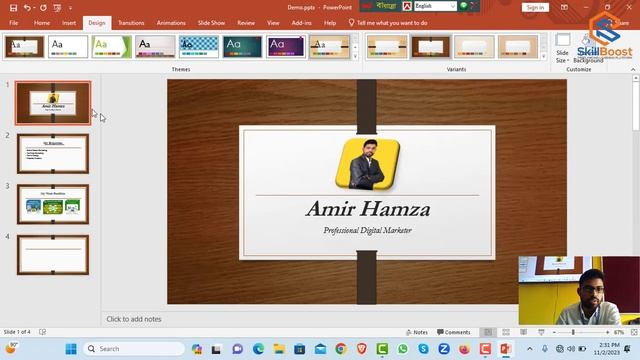Open Google Chrome from taskbar
The width and height of the screenshot is (640, 360).
point(341,349)
